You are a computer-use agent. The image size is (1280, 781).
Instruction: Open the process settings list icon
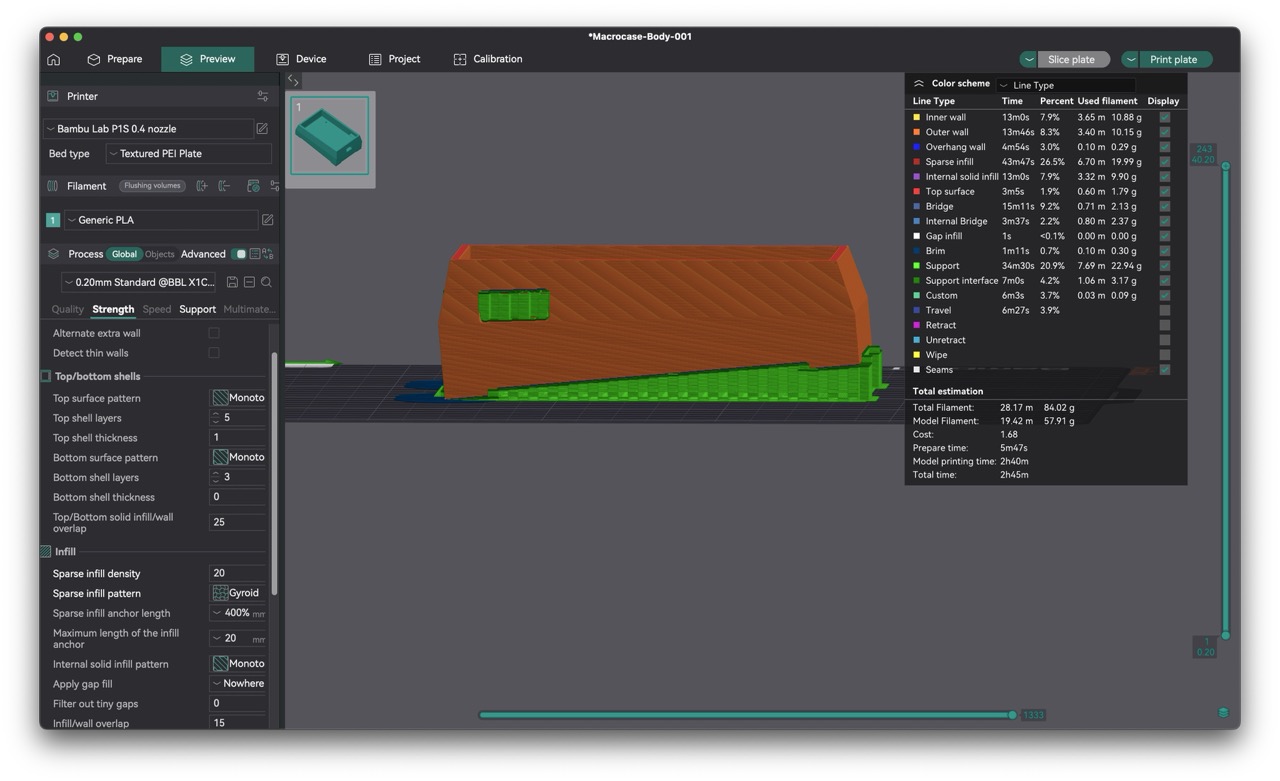pyautogui.click(x=254, y=254)
